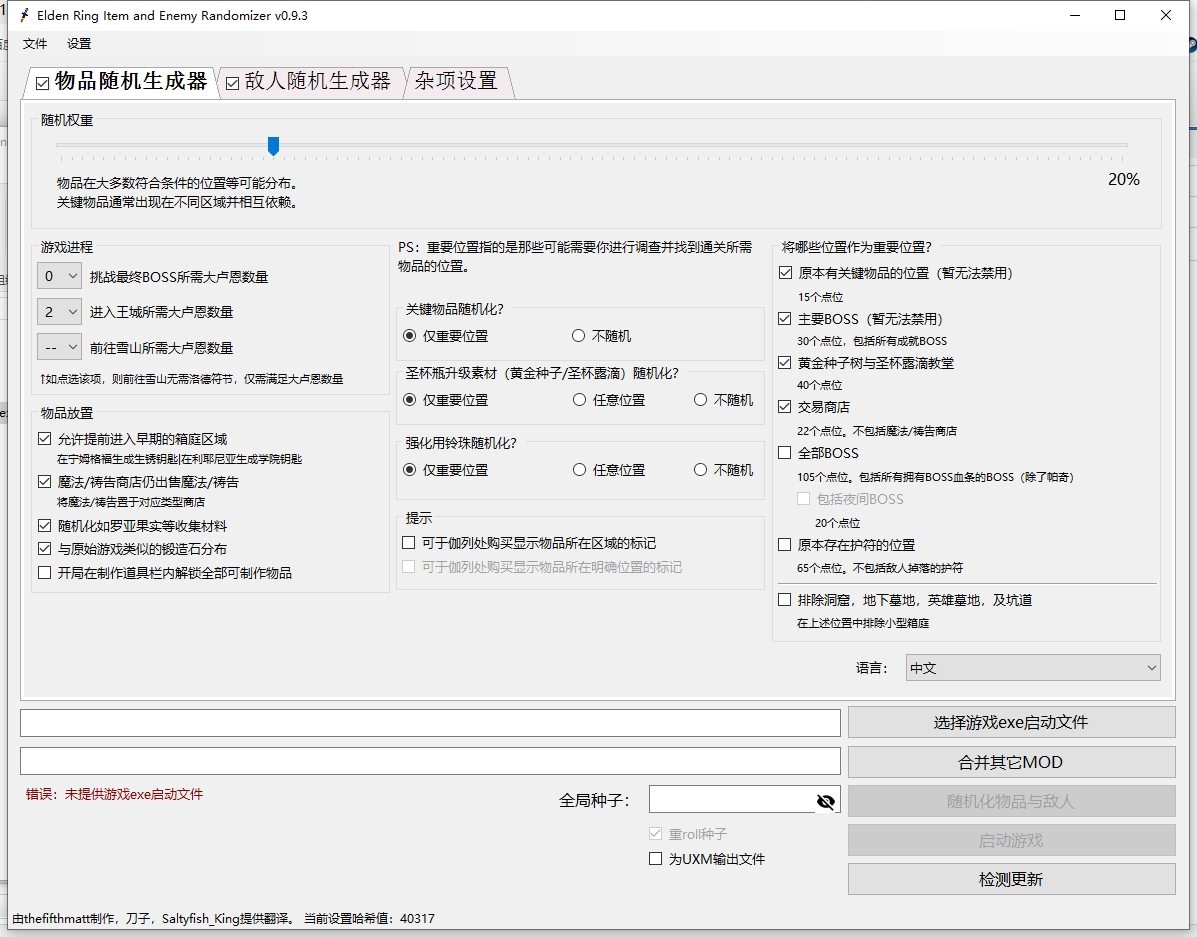The image size is (1197, 937).
Task: Enable 排除洞窟，地下墓地 checkbox
Action: click(785, 599)
